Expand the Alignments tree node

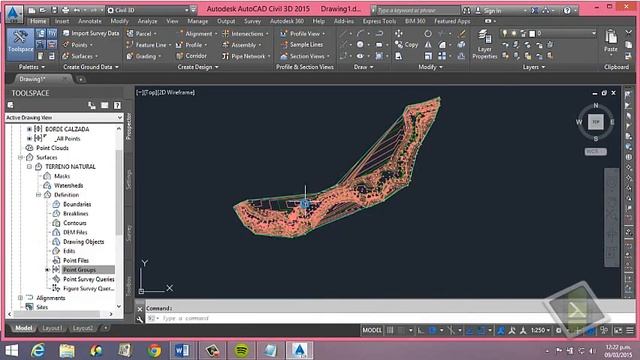point(20,298)
